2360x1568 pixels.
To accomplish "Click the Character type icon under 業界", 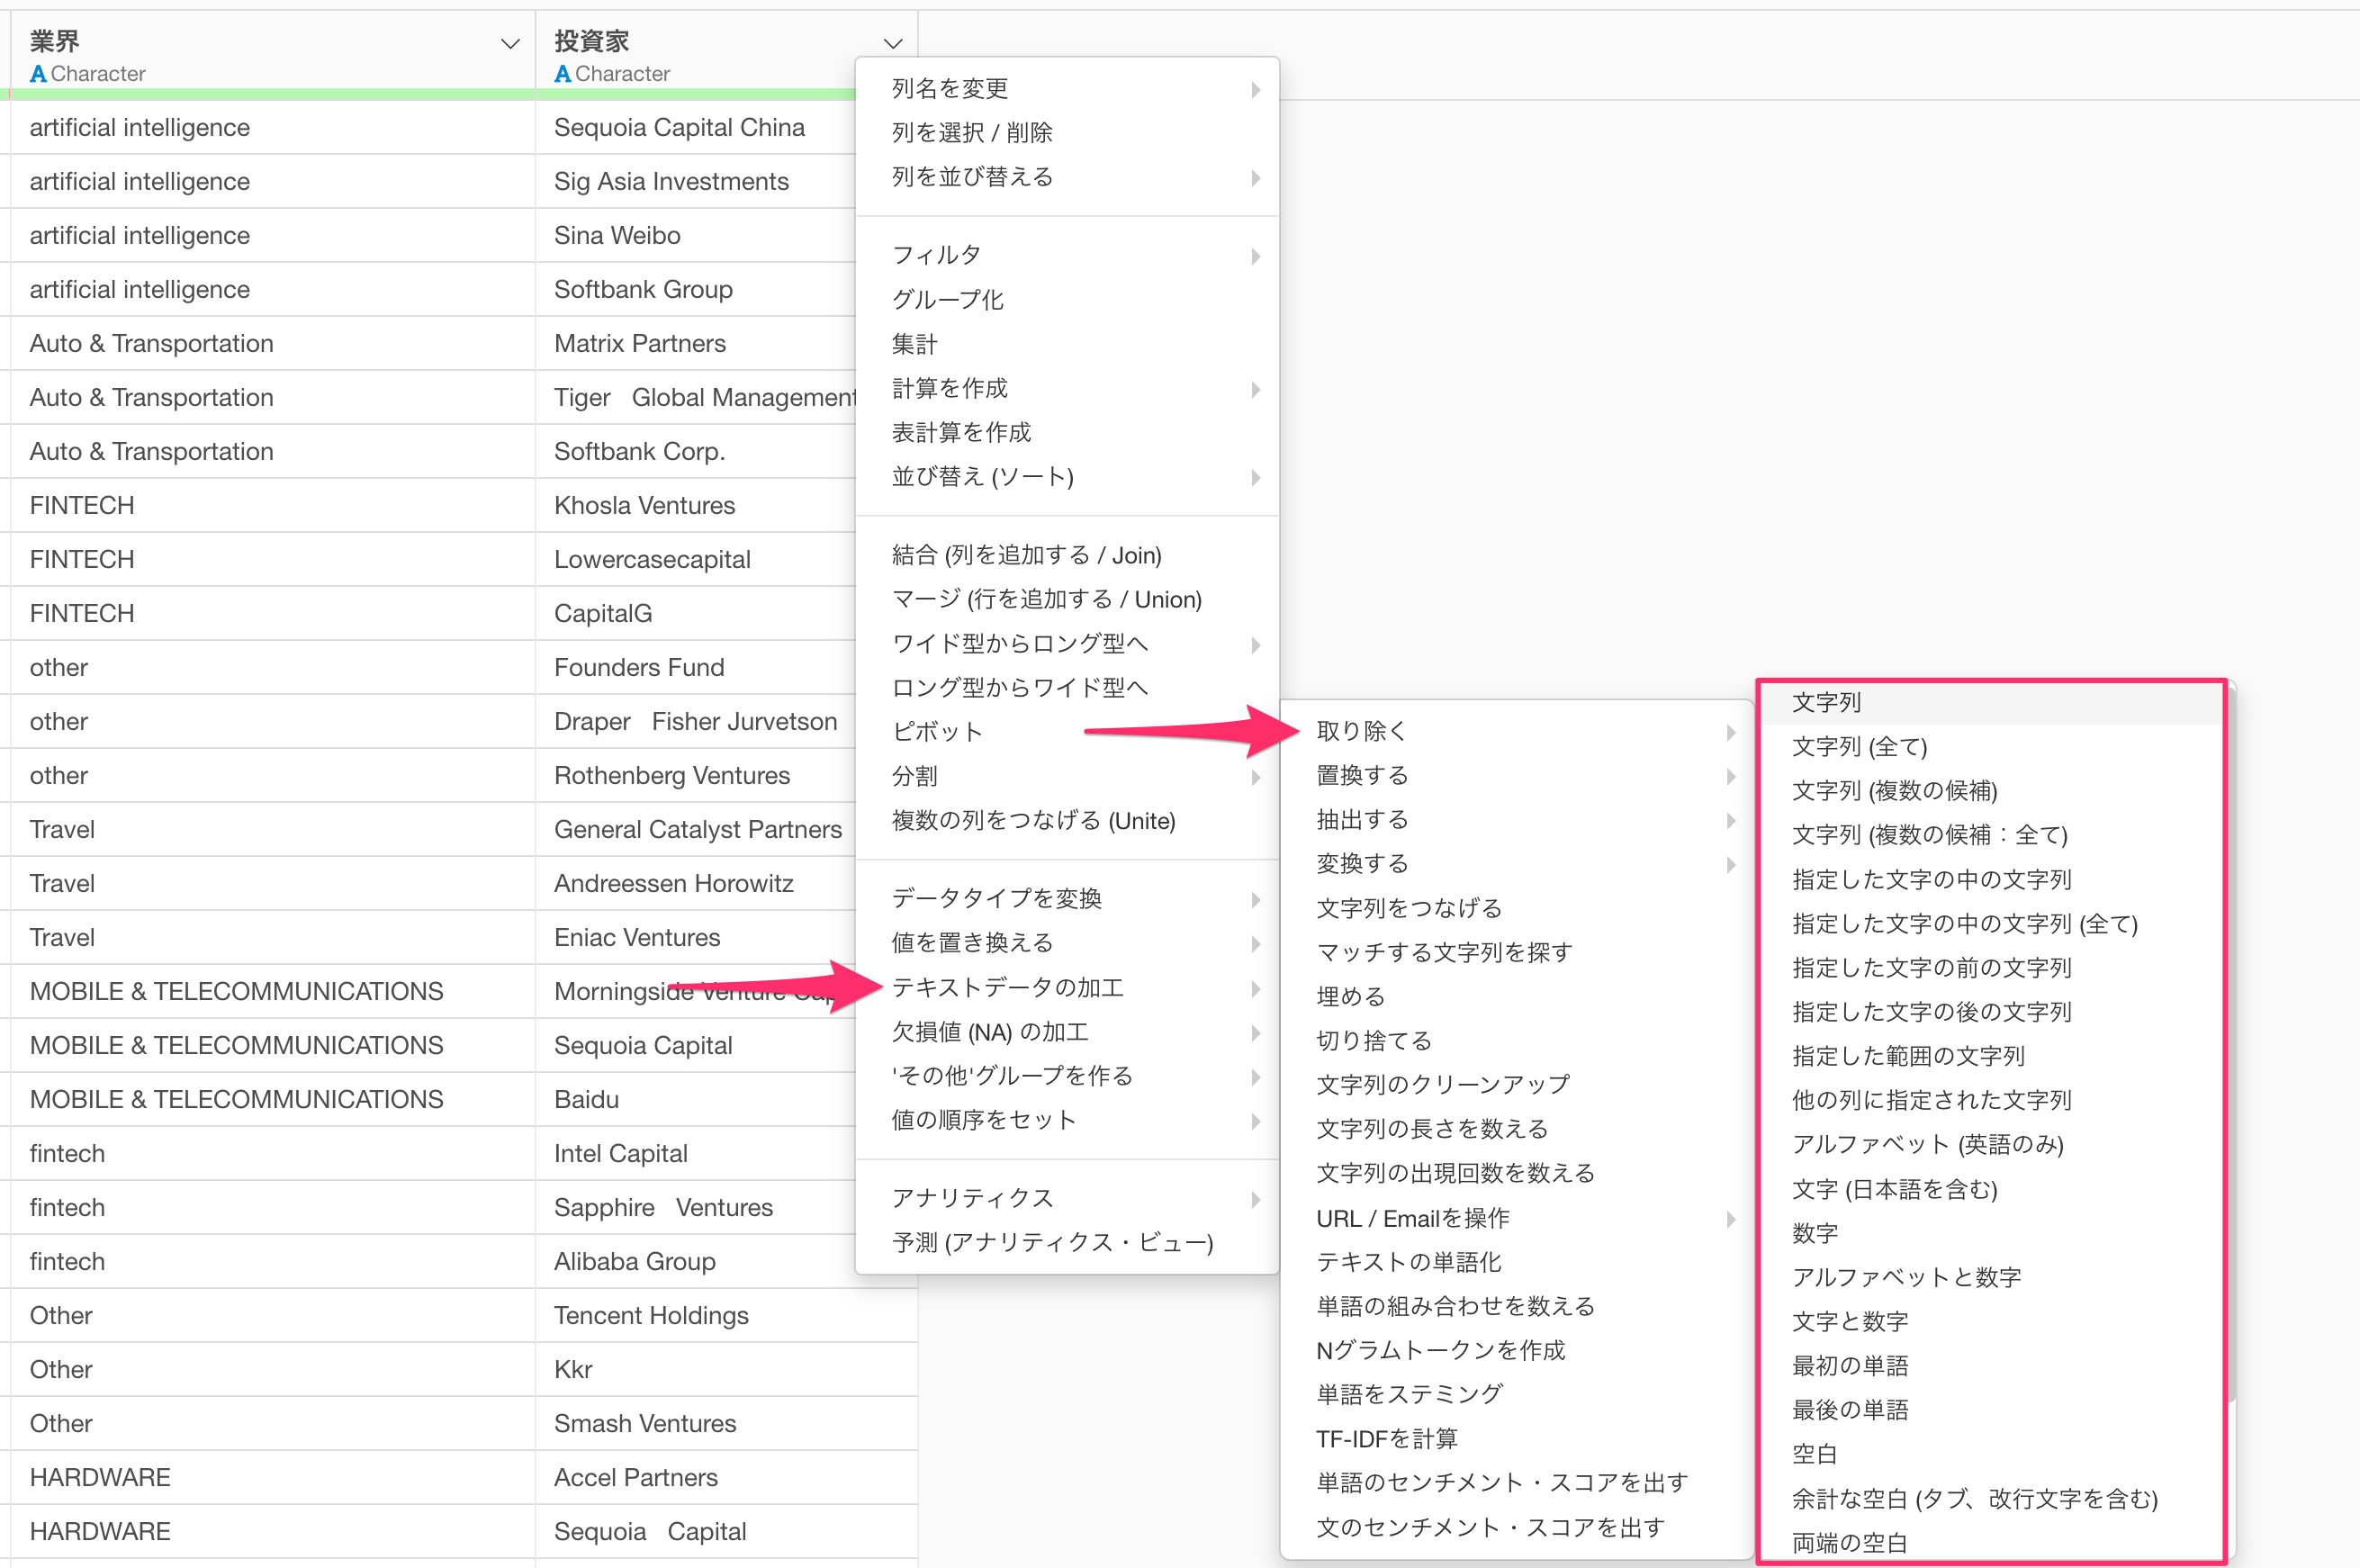I will (38, 74).
